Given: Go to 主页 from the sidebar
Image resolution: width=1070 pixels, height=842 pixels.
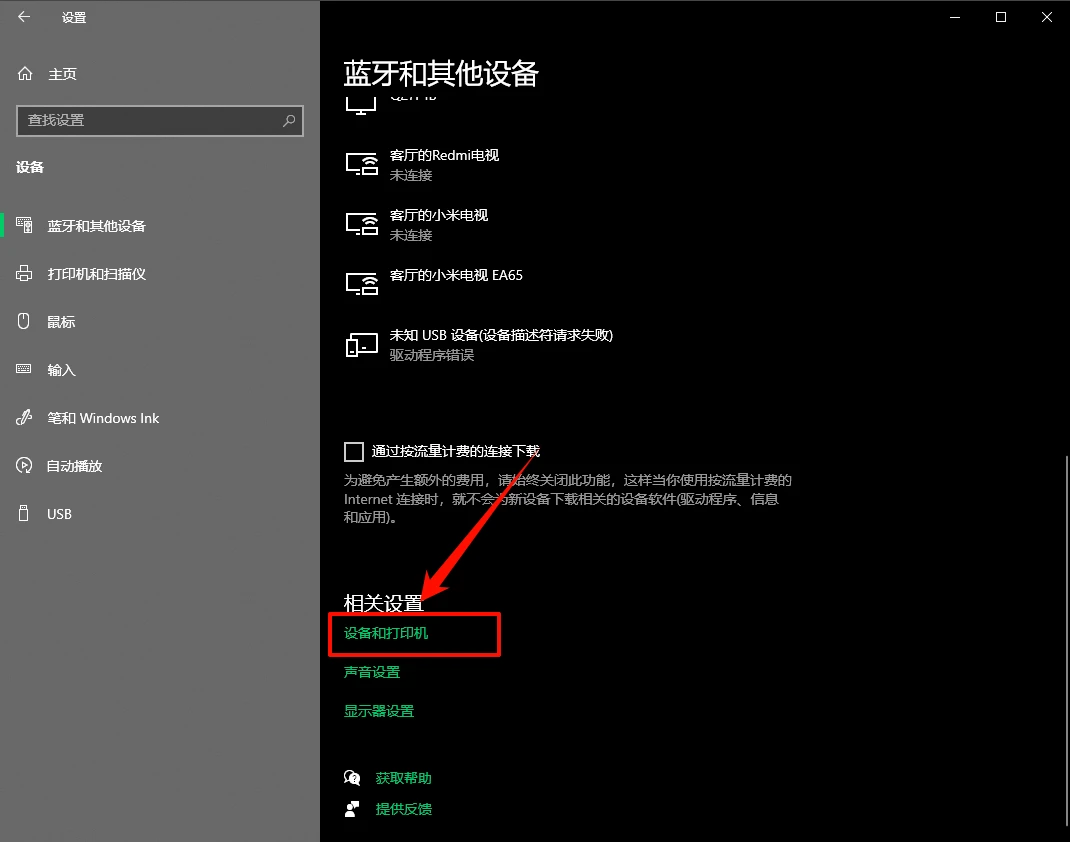Looking at the screenshot, I should (x=62, y=74).
